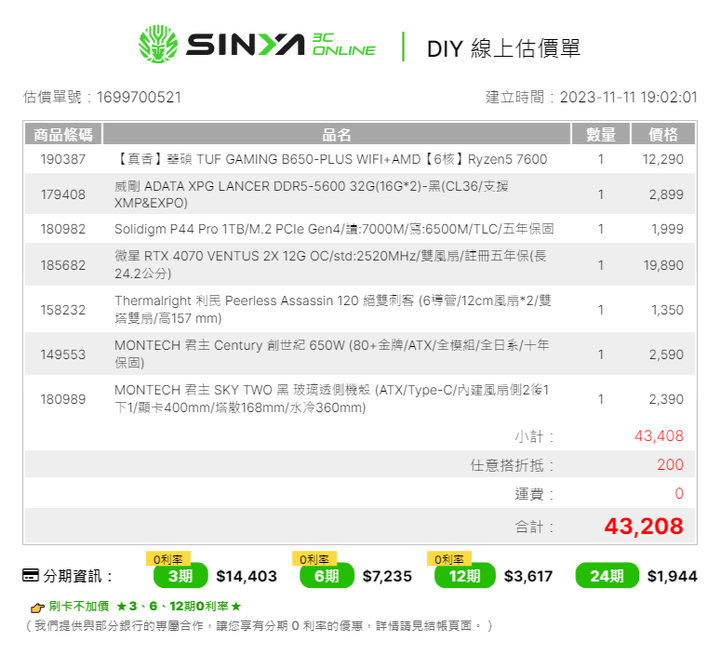Screen dimensions: 720x655
Task: Click the RTX 4070 VENTUS 2X product name
Action: (331, 265)
